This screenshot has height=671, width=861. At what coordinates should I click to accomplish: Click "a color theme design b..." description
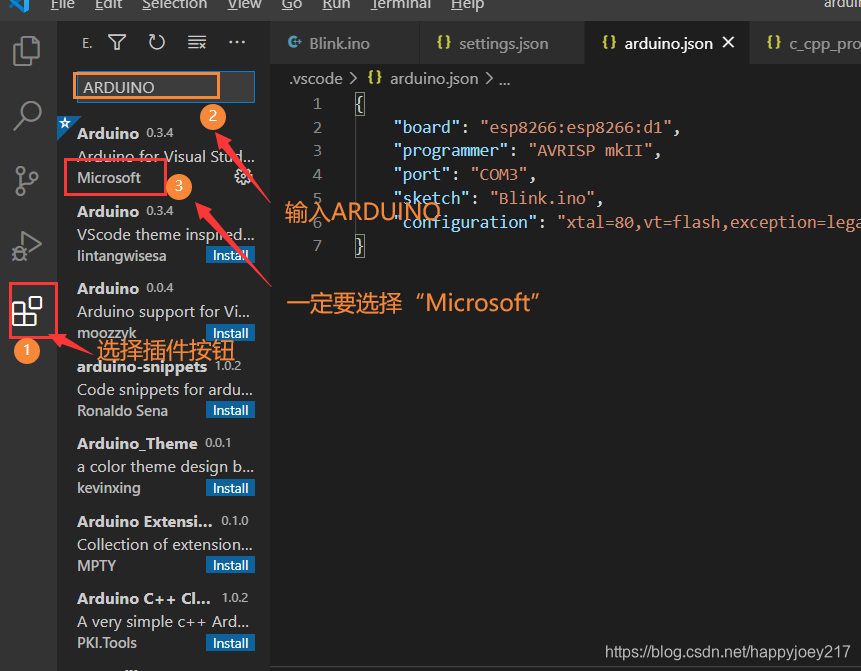point(165,467)
